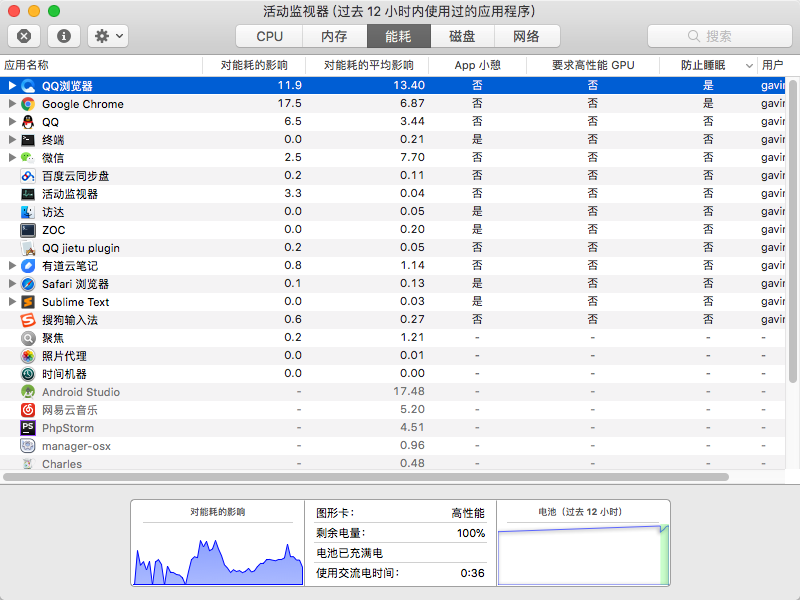The height and width of the screenshot is (600, 800).
Task: Click the QQ浏览器 app icon
Action: click(x=28, y=86)
